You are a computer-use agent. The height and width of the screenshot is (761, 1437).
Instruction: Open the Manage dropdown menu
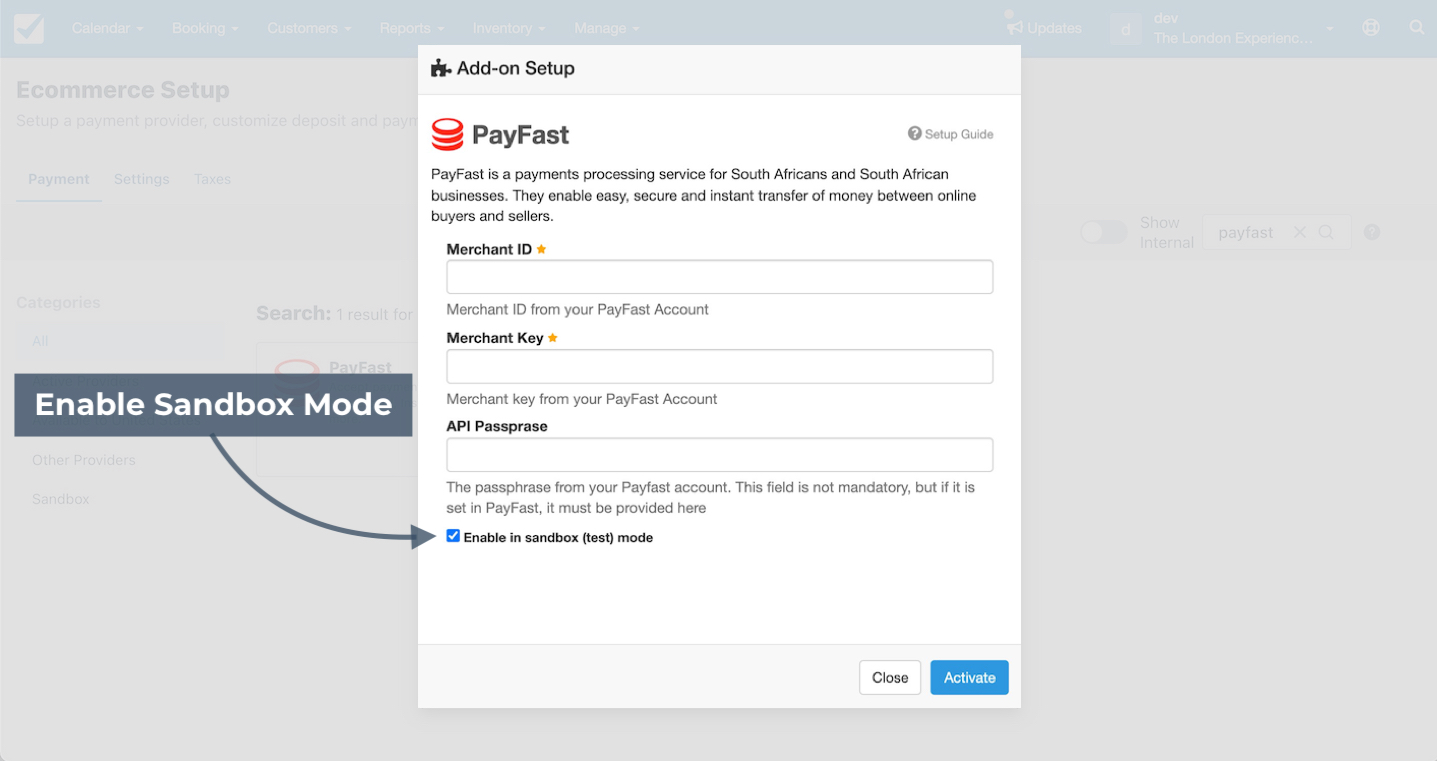click(606, 28)
